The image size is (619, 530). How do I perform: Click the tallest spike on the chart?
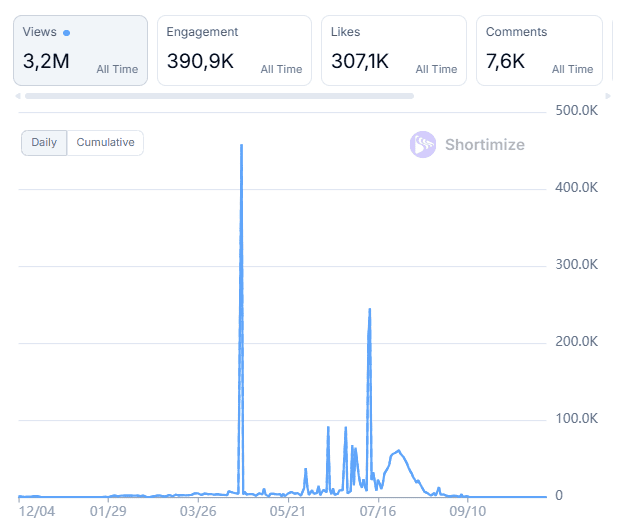241,147
